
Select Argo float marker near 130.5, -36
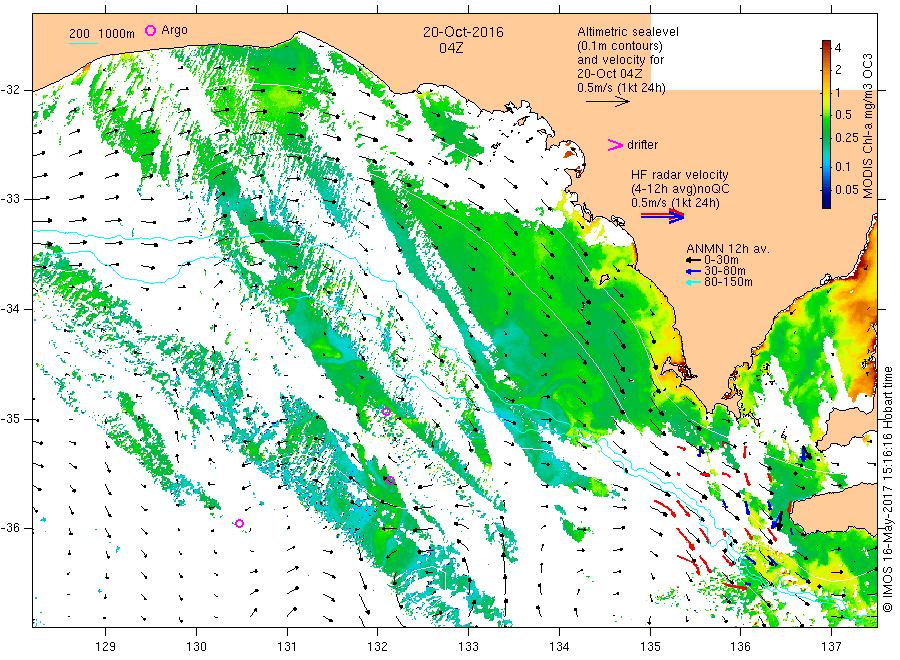point(240,523)
